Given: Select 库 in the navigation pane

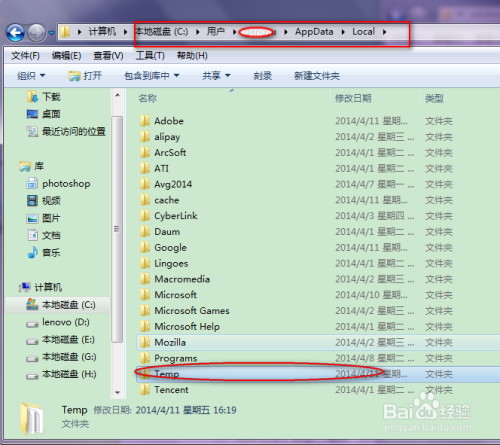Looking at the screenshot, I should tap(39, 166).
